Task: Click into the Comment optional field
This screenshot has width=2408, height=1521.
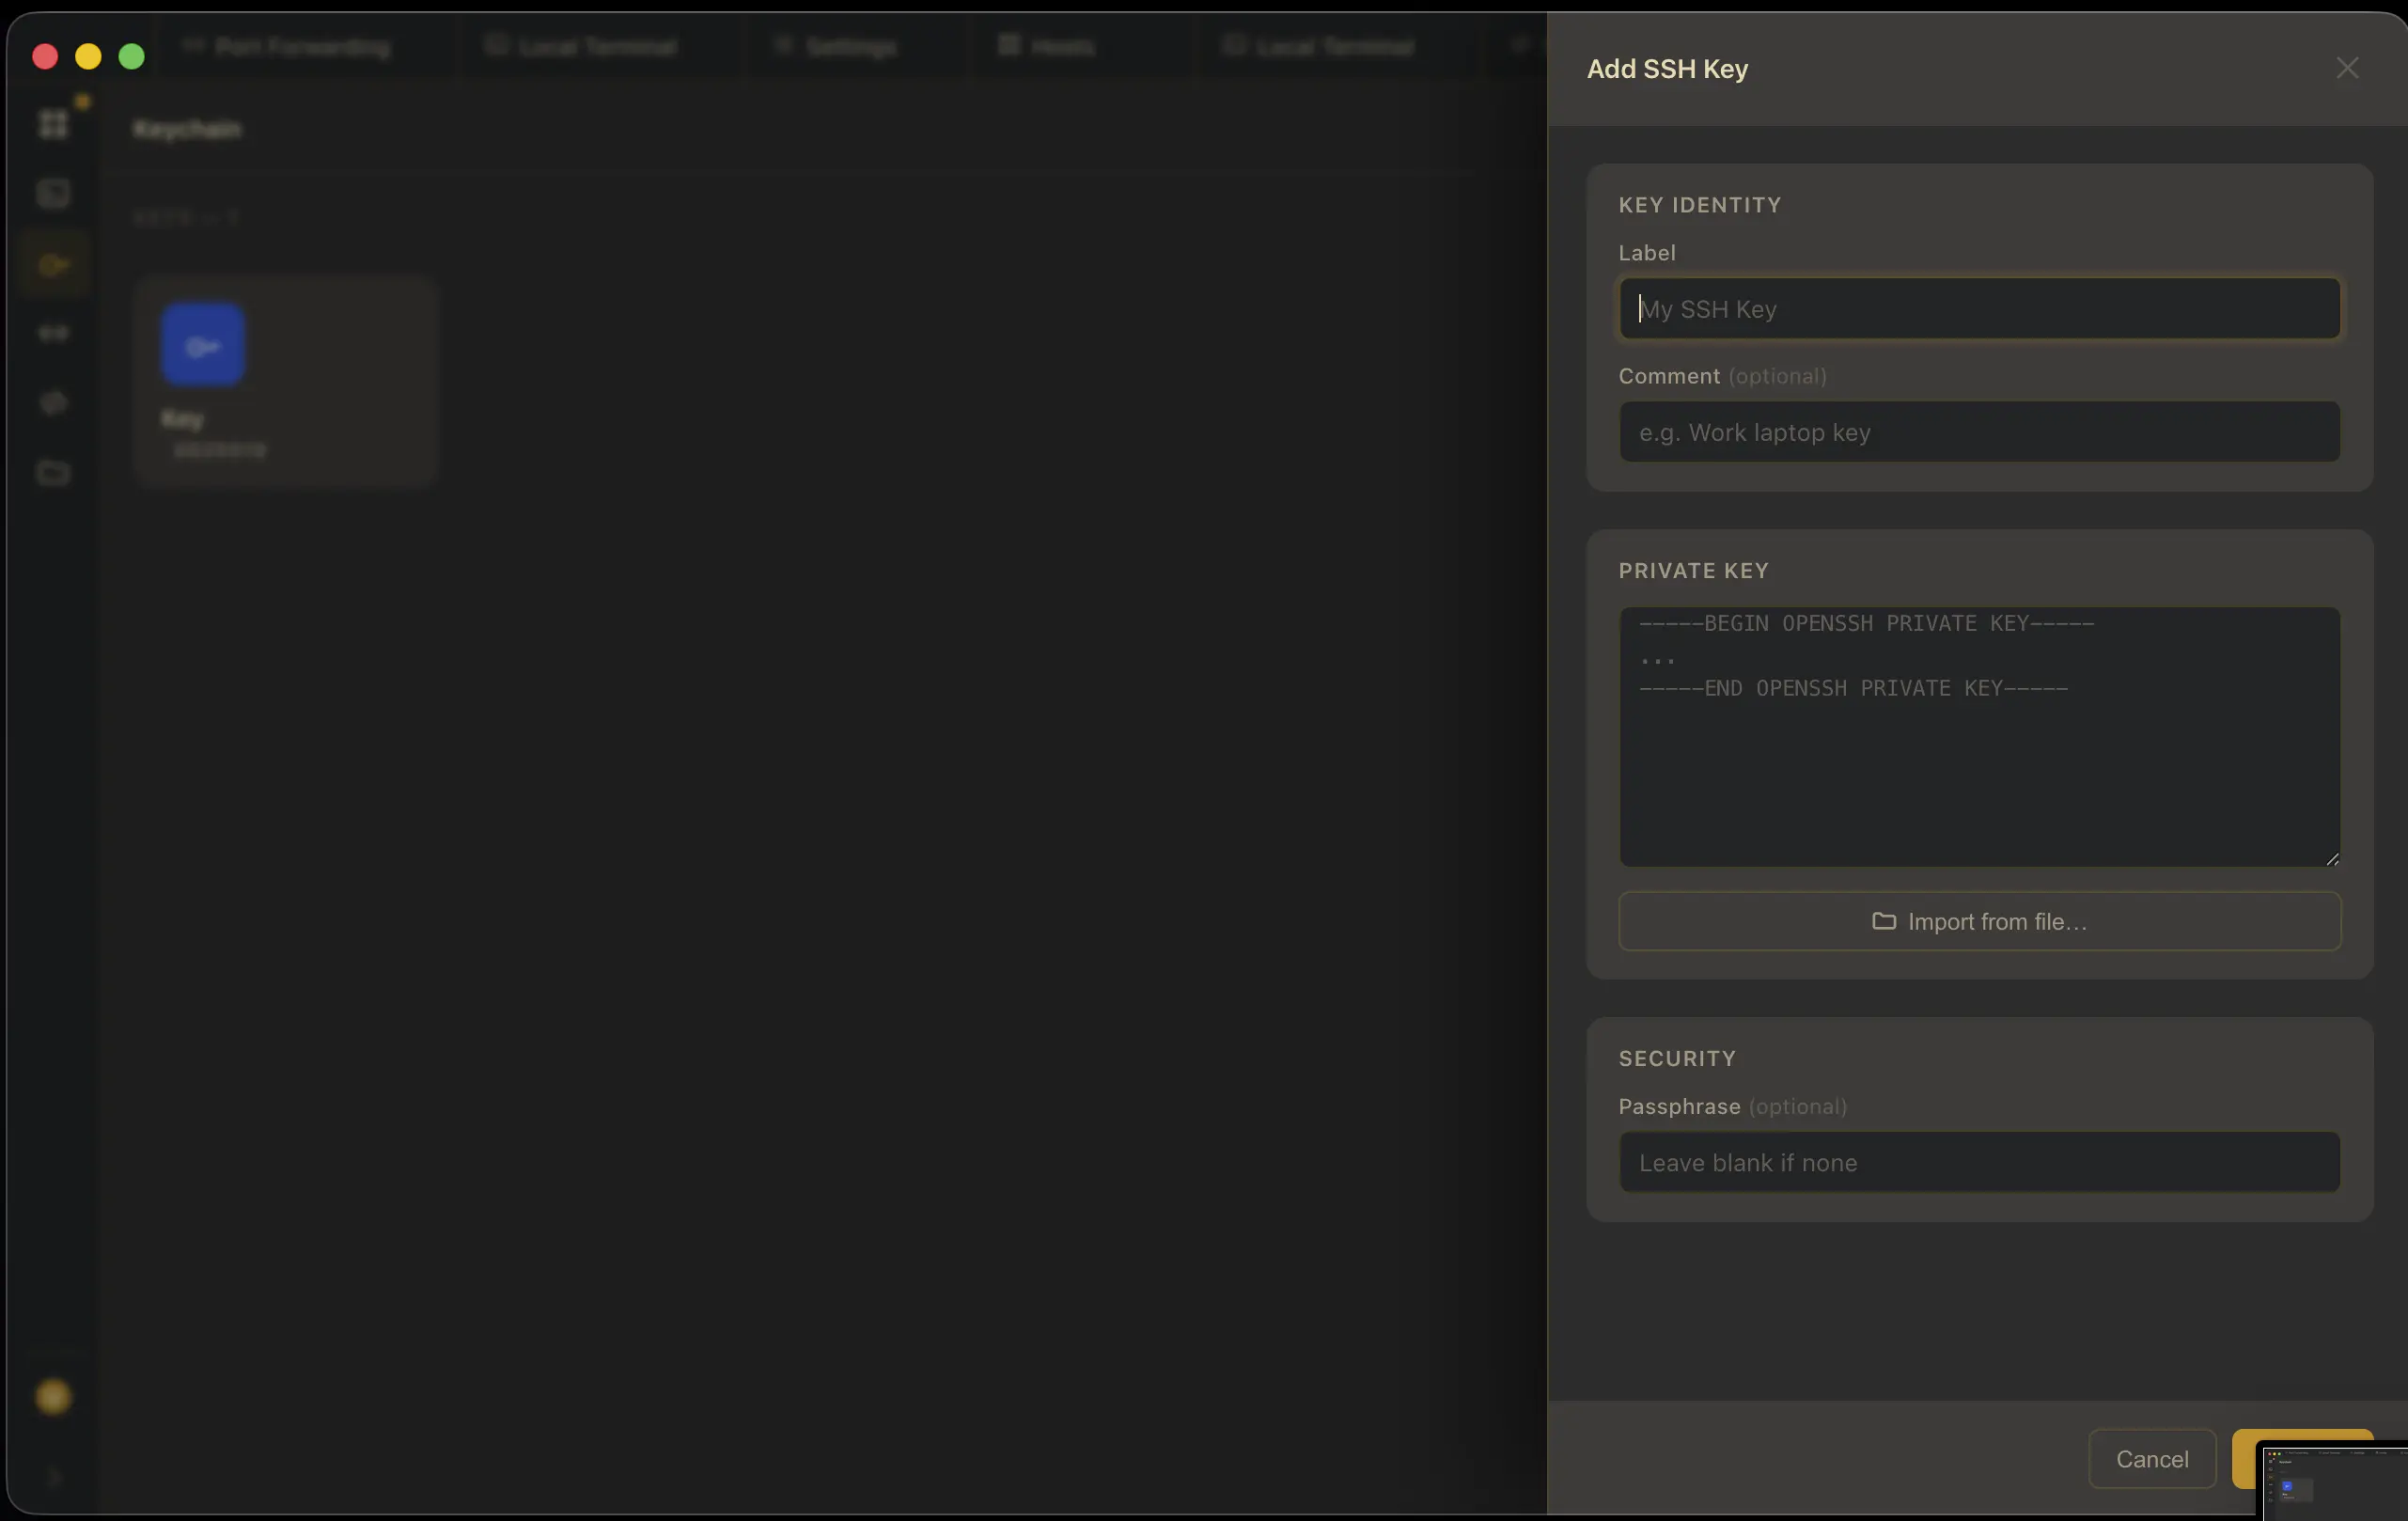Action: pos(1979,432)
